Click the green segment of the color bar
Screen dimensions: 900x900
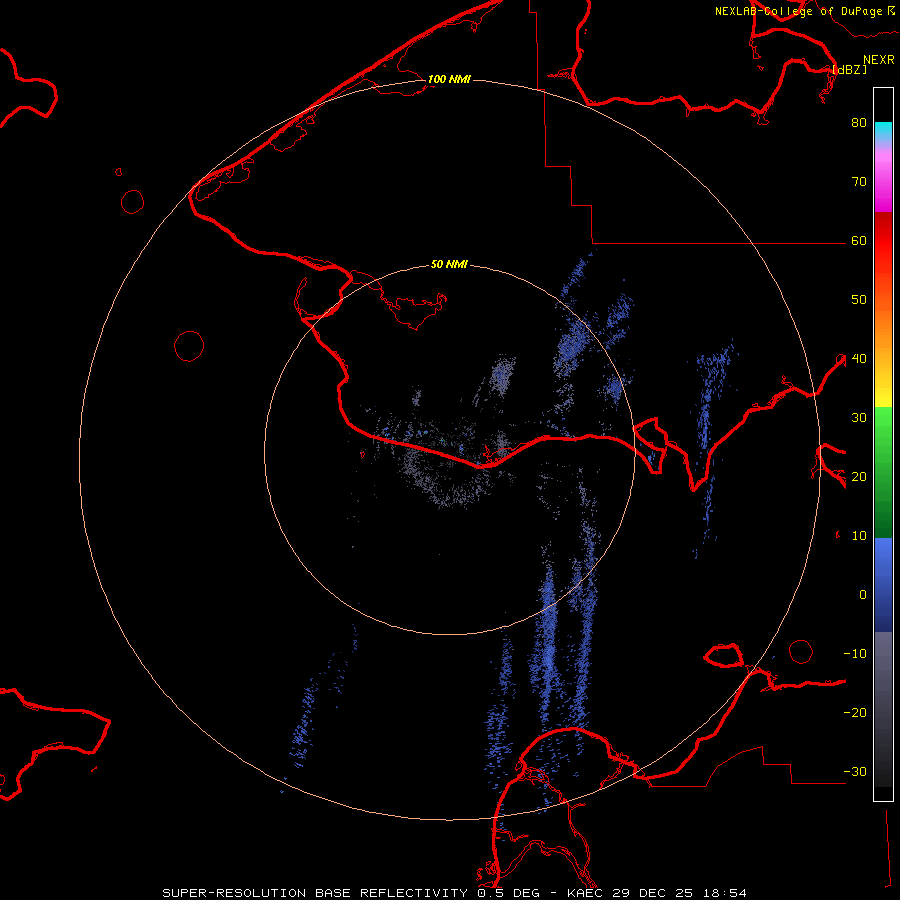[883, 471]
